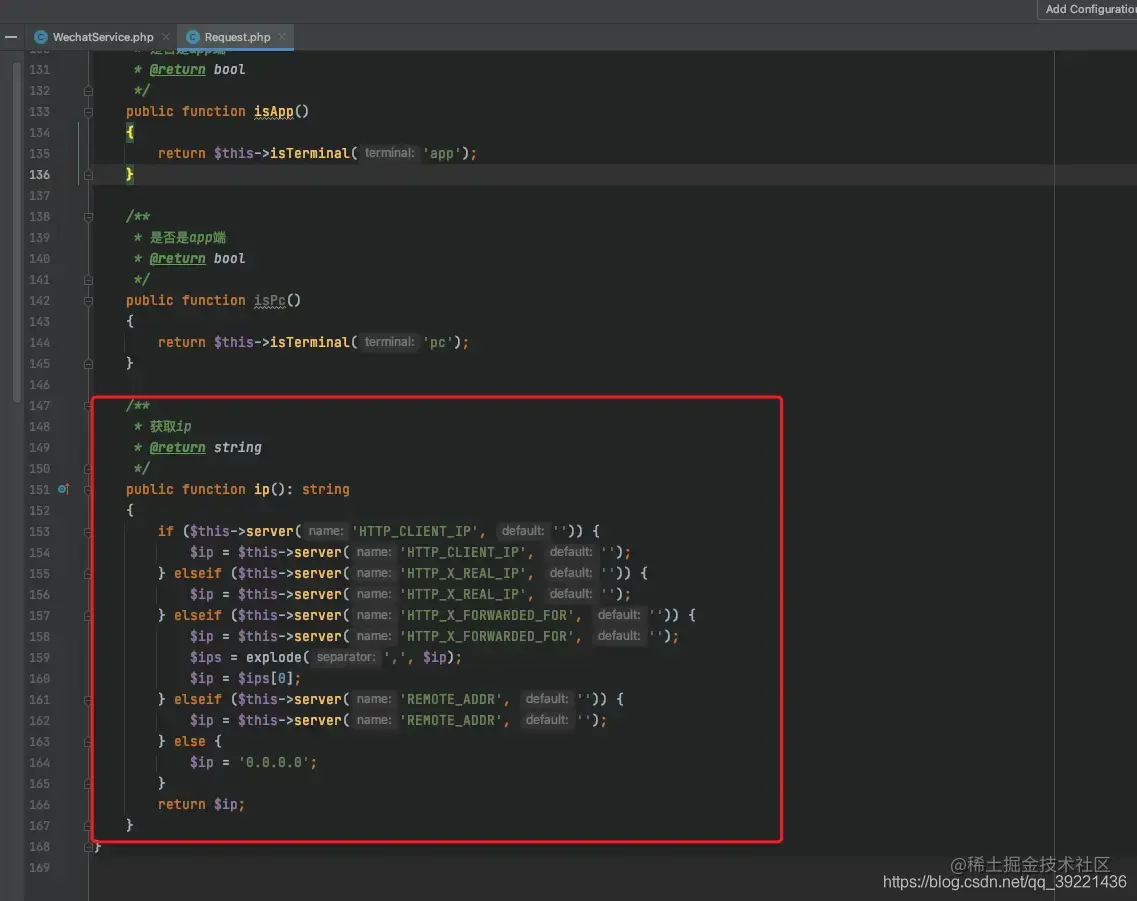The image size is (1137, 901).
Task: Click the @return tag on line 149
Action: click(178, 447)
